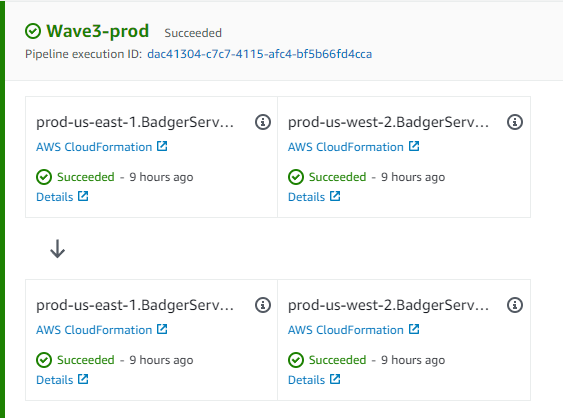563x418 pixels.
Task: Click the external-link icon beside upper west-2 Details
Action: [335, 196]
